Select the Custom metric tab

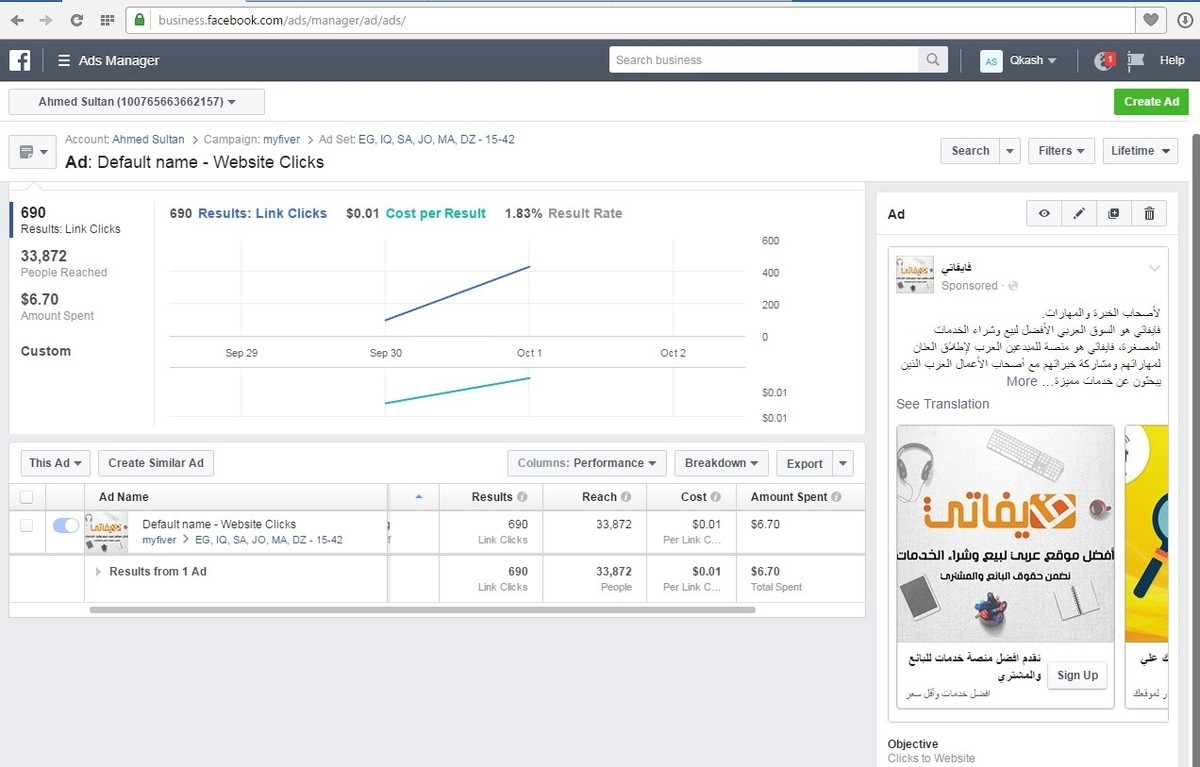coord(46,351)
